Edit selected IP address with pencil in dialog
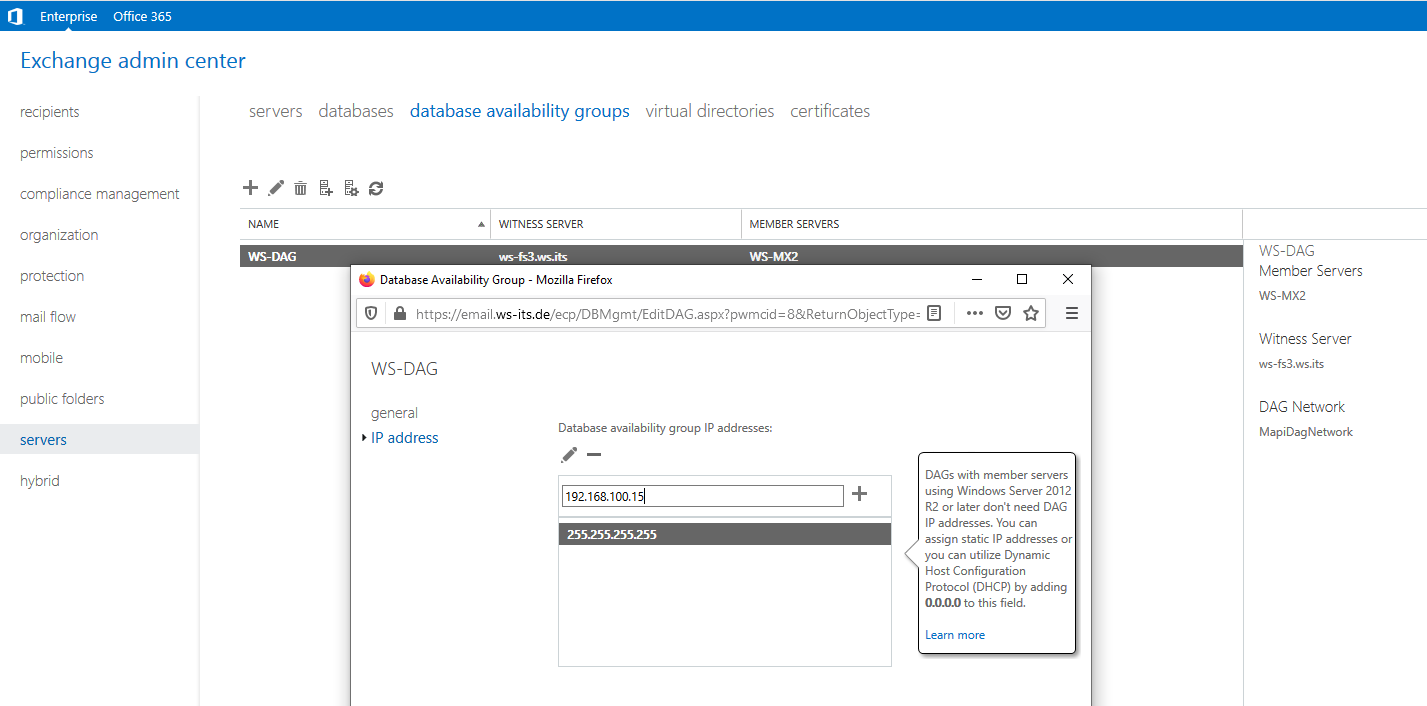This screenshot has height=706, width=1427. pyautogui.click(x=569, y=455)
